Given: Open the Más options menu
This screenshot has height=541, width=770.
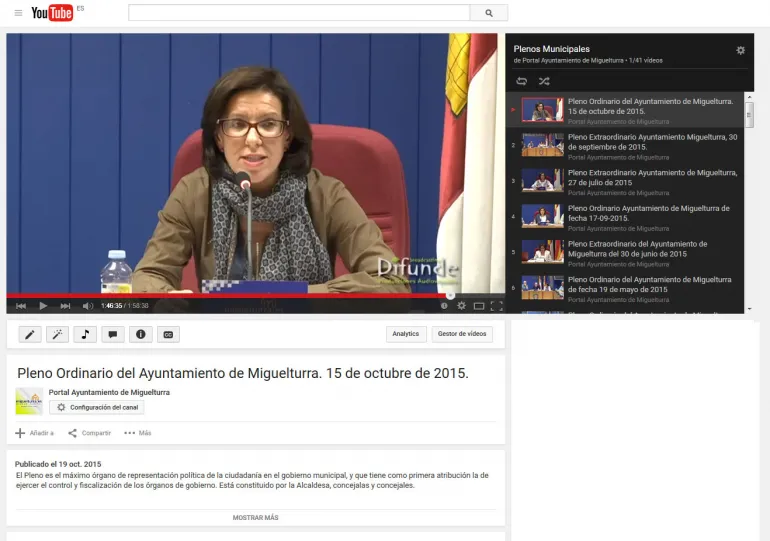Looking at the screenshot, I should (x=137, y=433).
